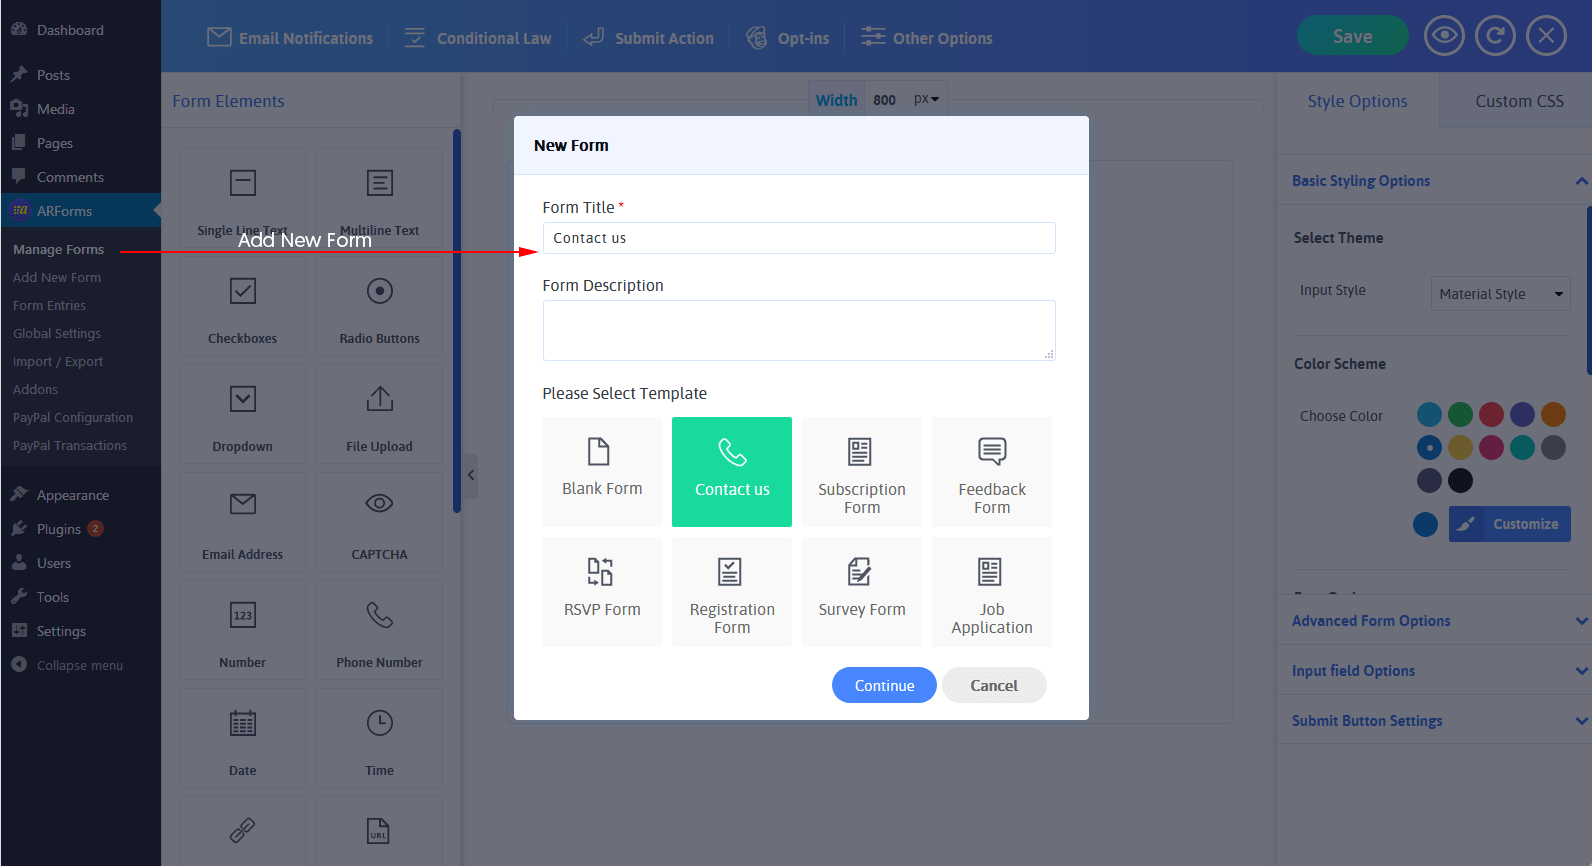Viewport: 1592px width, 866px height.
Task: Cancel the New Form dialog
Action: coord(993,685)
